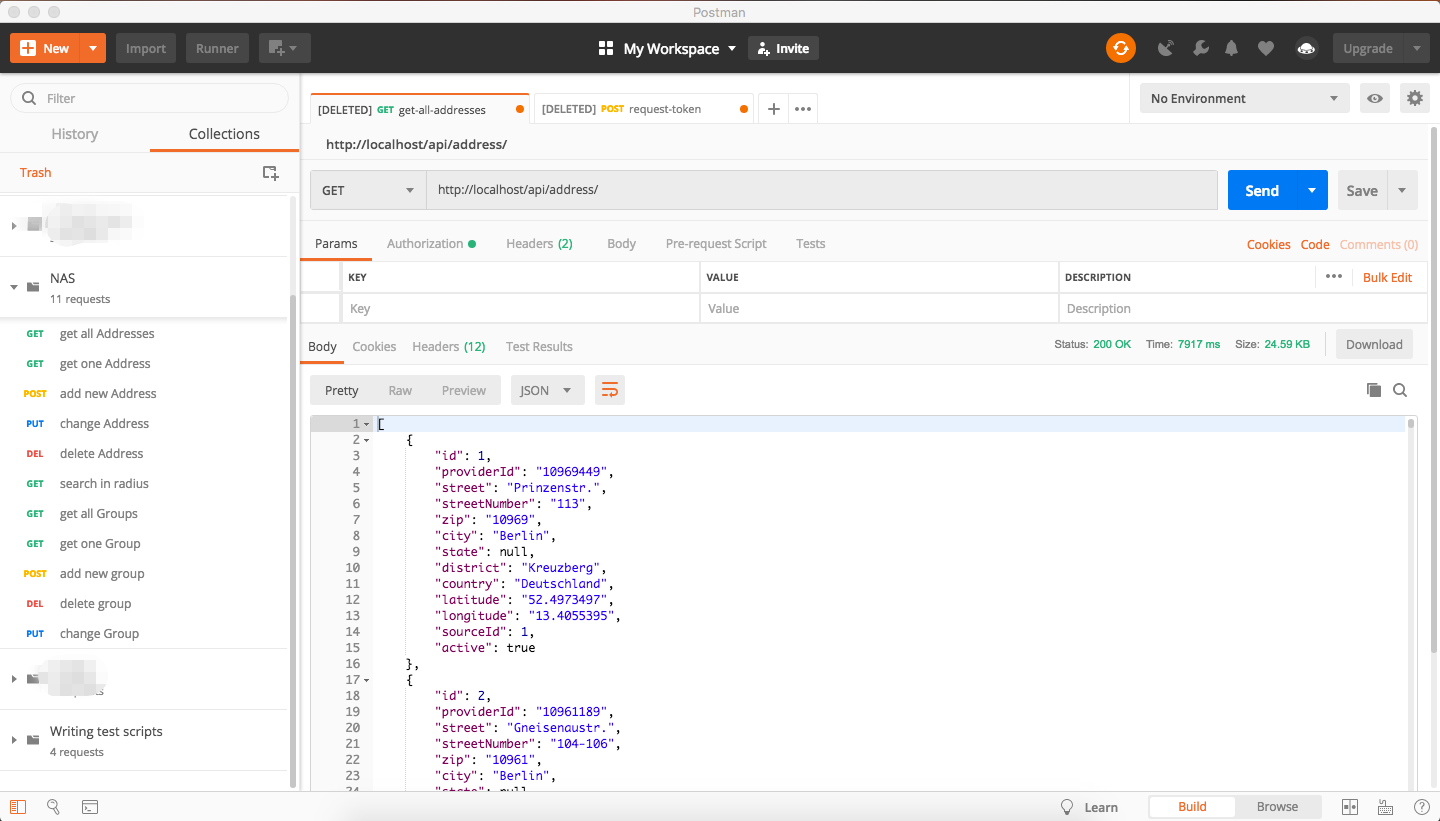Image resolution: width=1440 pixels, height=821 pixels.
Task: Click the sidebar Filter input
Action: click(x=150, y=98)
